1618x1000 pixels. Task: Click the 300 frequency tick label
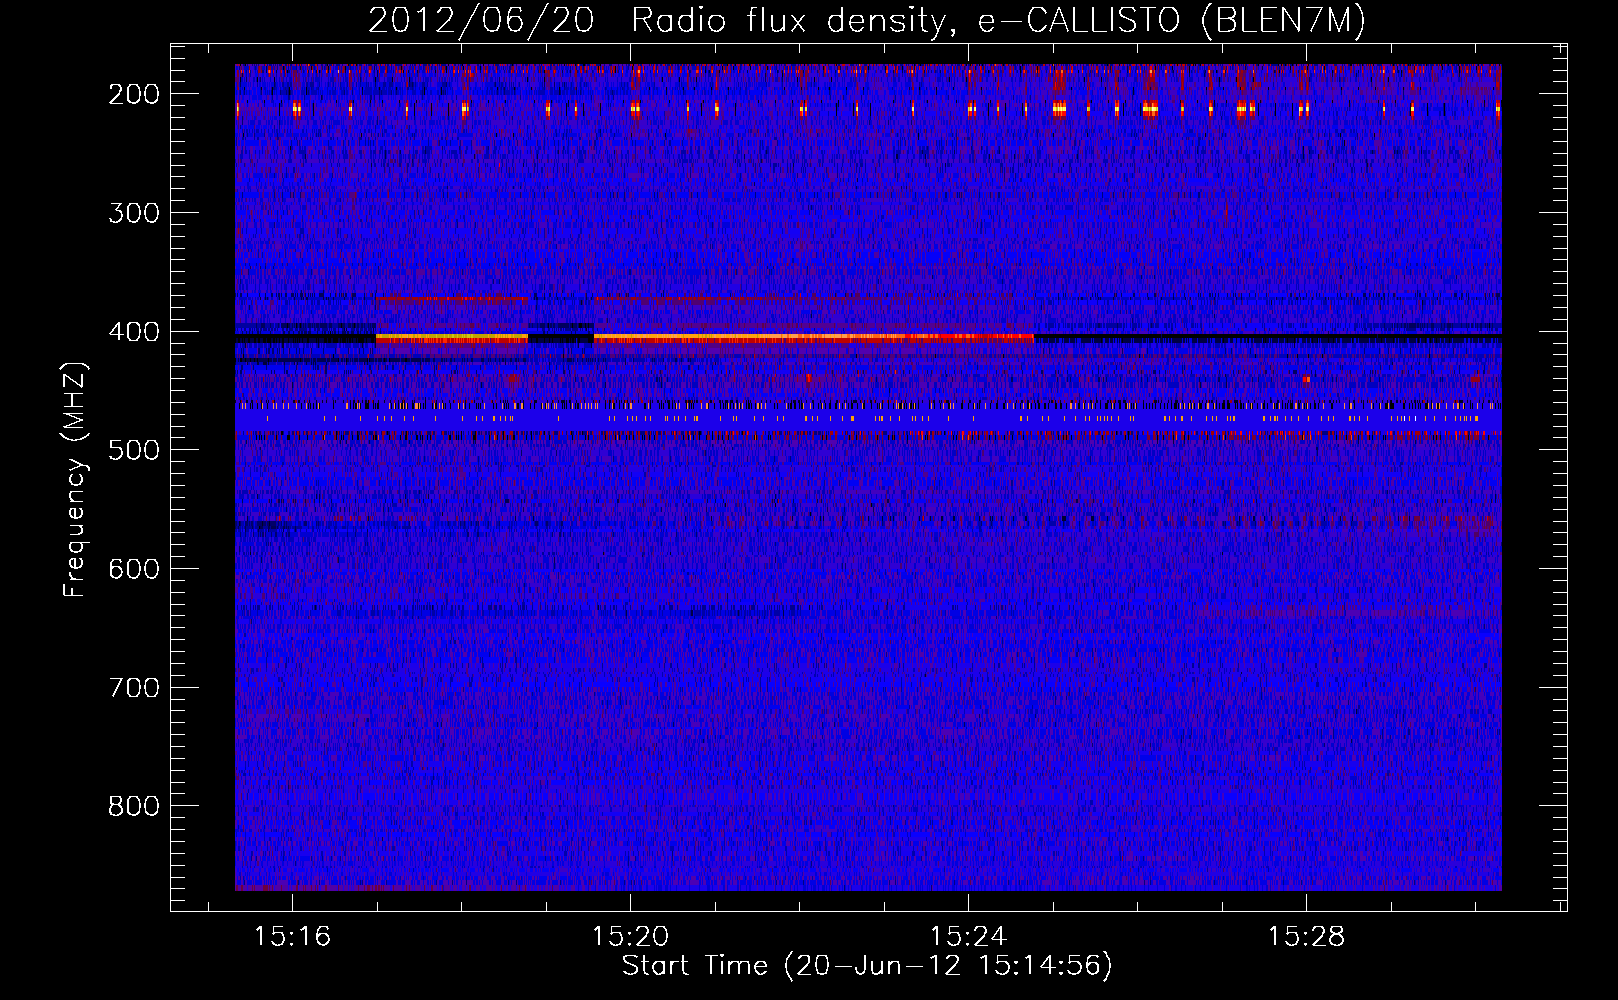coord(133,213)
